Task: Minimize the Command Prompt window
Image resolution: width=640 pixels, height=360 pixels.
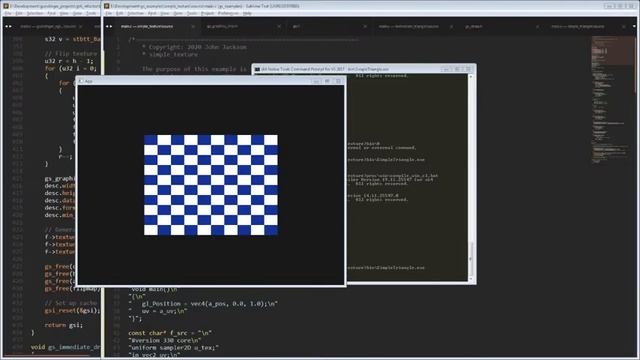Action: pyautogui.click(x=446, y=69)
